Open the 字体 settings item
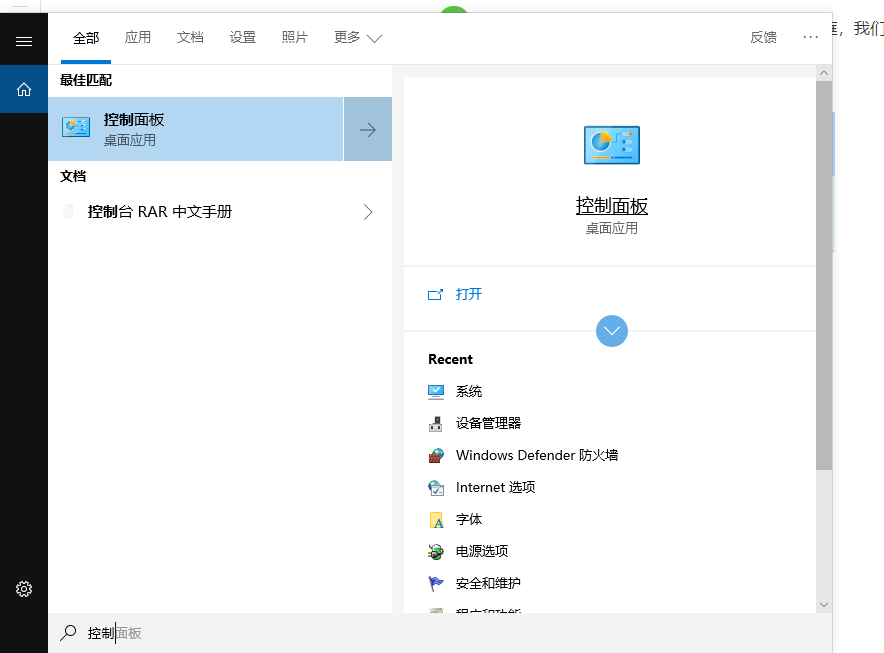Viewport: 884px width, 653px height. coord(470,519)
